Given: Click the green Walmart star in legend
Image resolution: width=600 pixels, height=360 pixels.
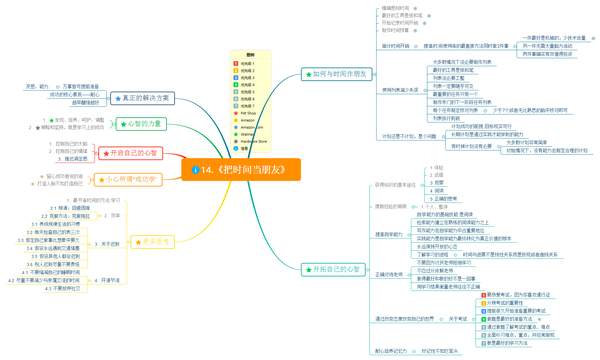Looking at the screenshot, I should (x=236, y=134).
